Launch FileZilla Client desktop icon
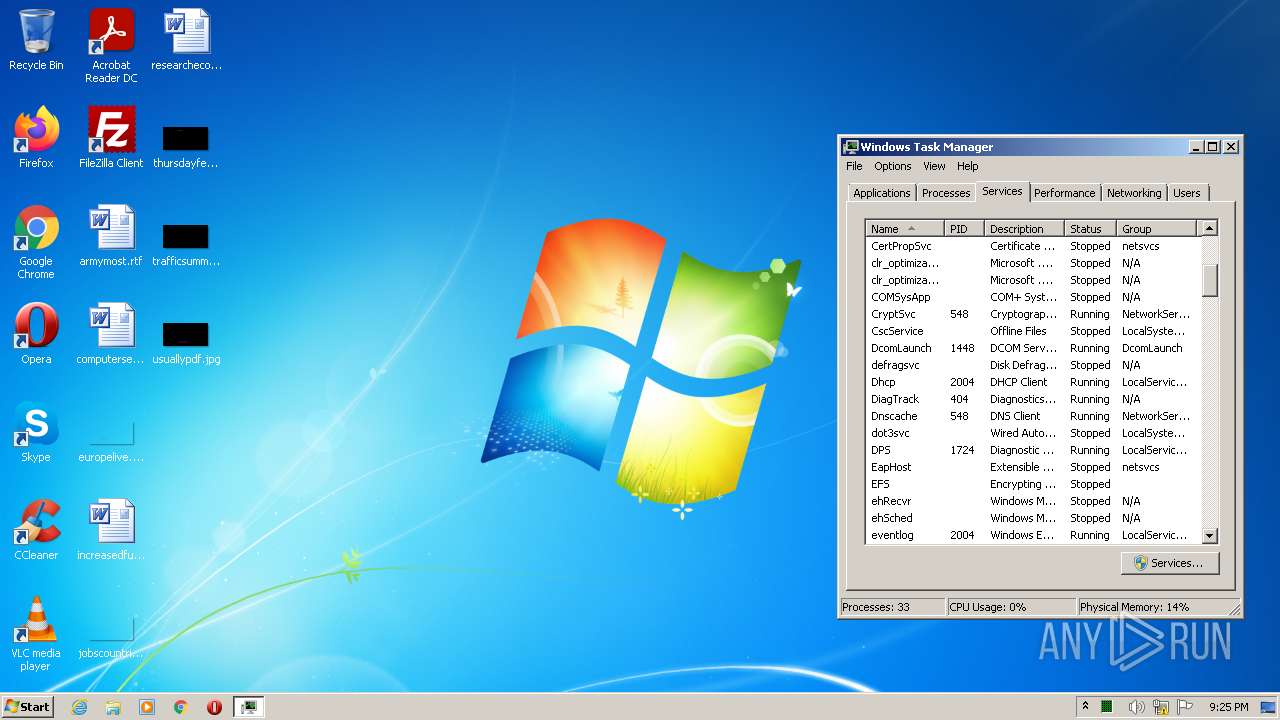The width and height of the screenshot is (1280, 720). [x=111, y=138]
